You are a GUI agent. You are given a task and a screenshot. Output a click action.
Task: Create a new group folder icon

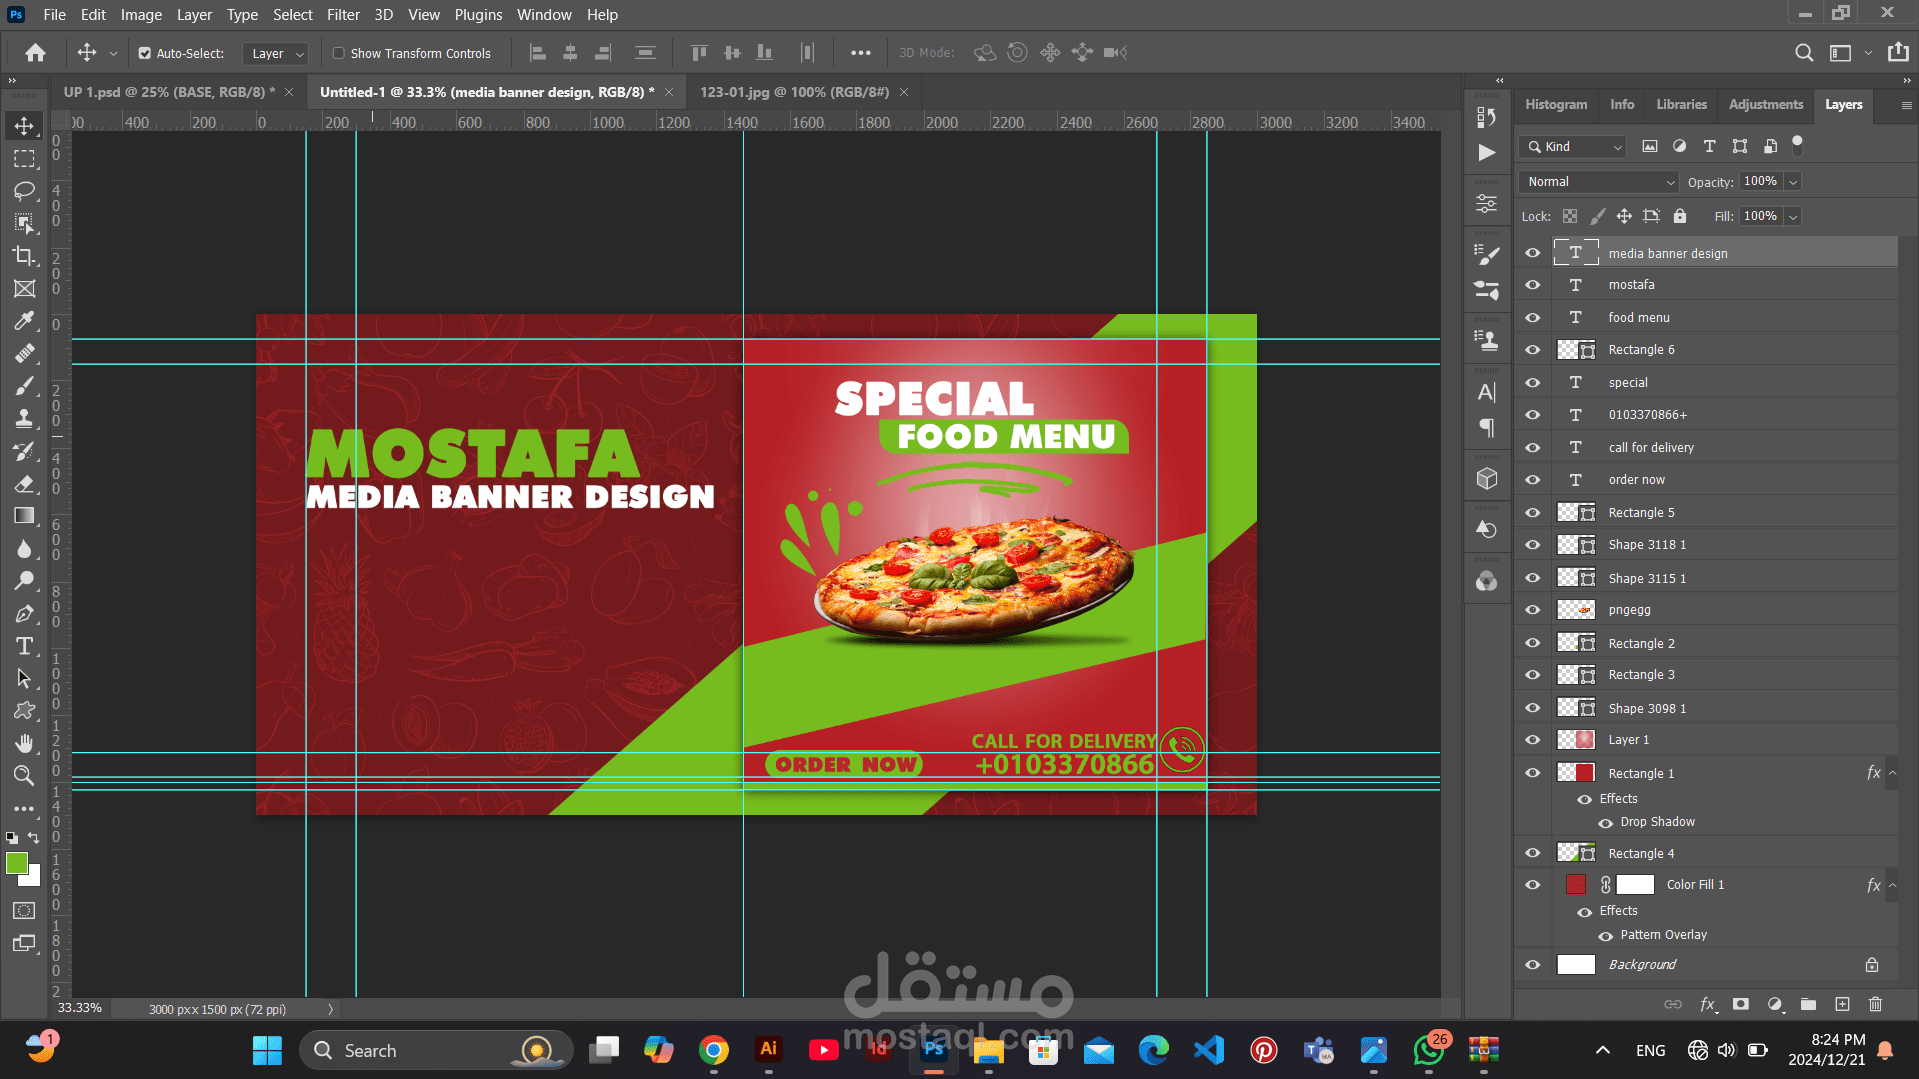pos(1808,1004)
